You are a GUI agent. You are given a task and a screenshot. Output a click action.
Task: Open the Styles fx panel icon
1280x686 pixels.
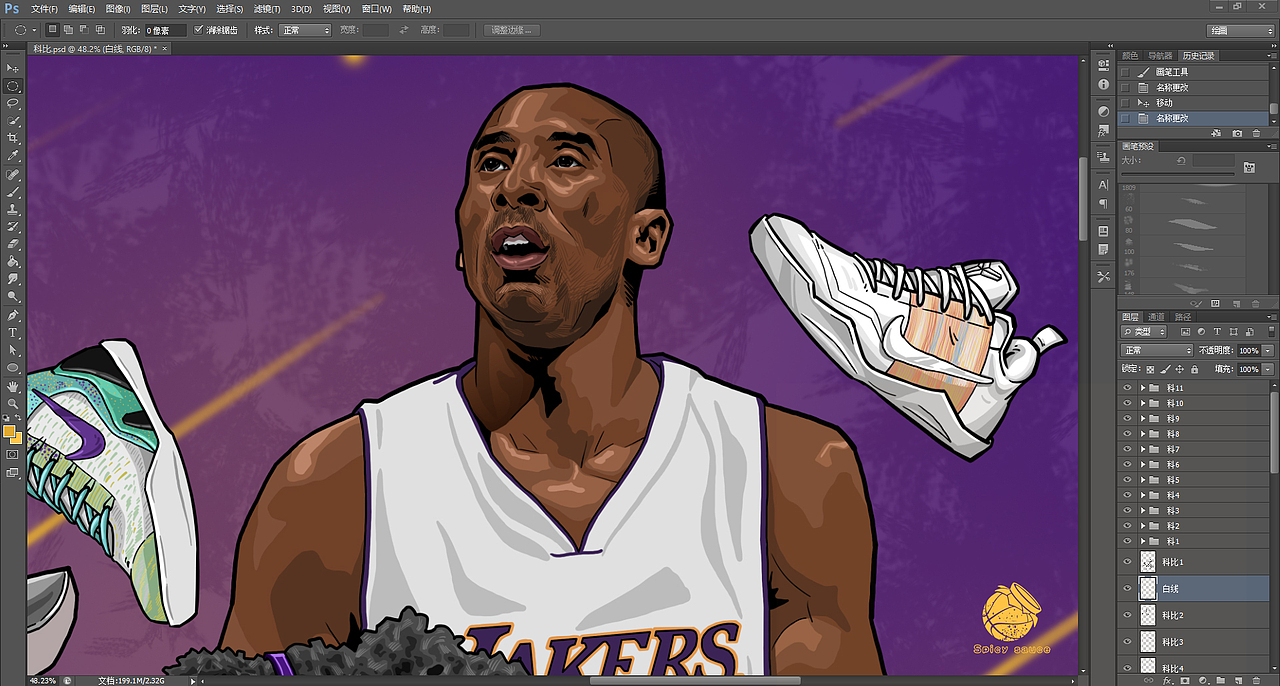pos(1103,130)
